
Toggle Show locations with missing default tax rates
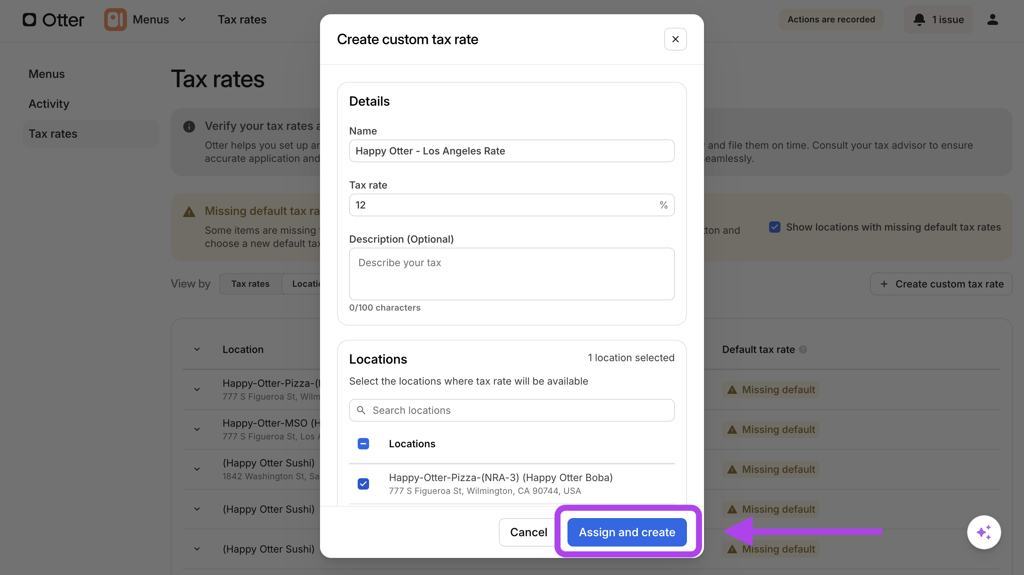click(x=774, y=227)
